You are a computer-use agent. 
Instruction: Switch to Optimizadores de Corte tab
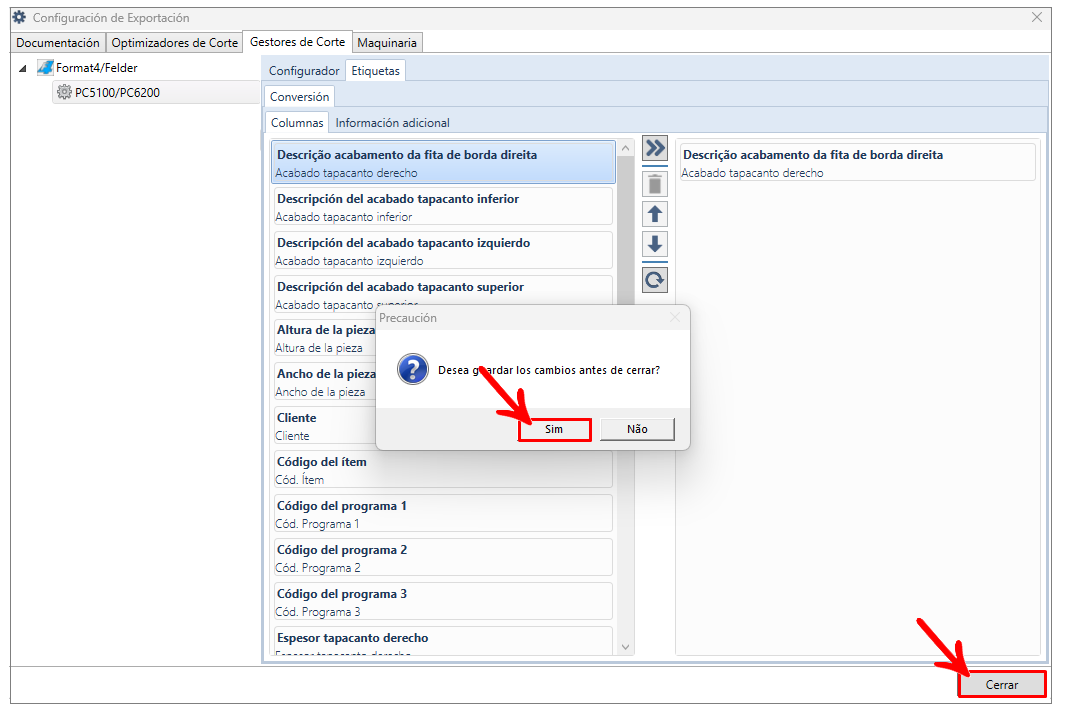tap(175, 42)
